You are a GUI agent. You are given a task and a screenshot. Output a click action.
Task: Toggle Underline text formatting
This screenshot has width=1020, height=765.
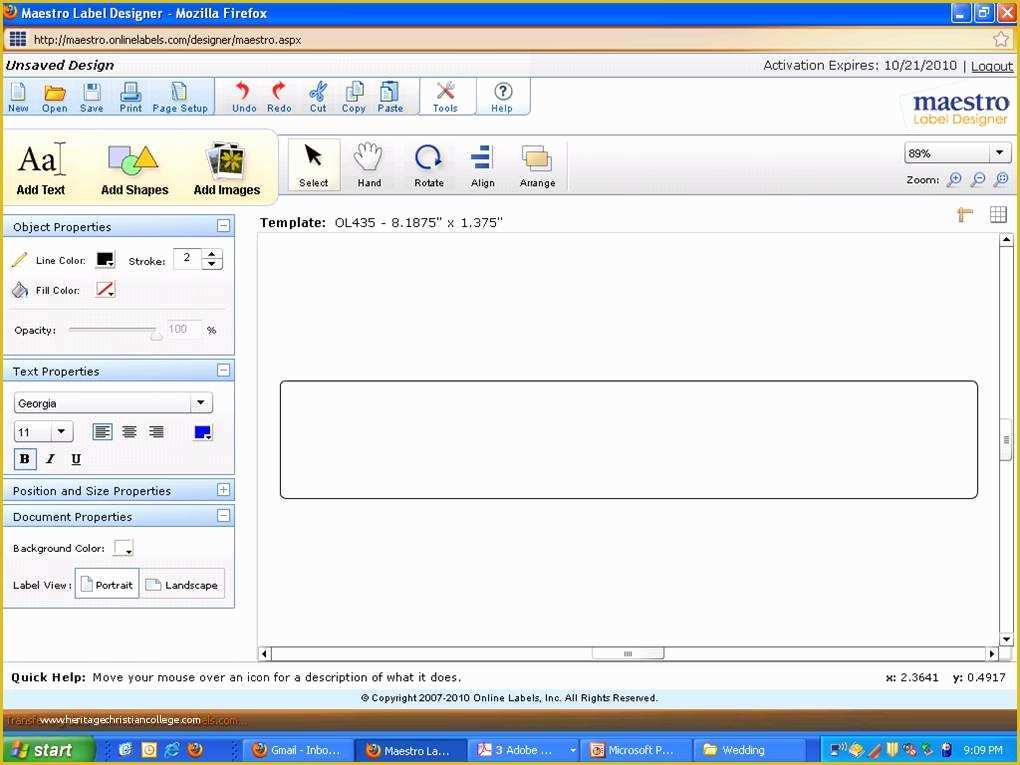(76, 459)
